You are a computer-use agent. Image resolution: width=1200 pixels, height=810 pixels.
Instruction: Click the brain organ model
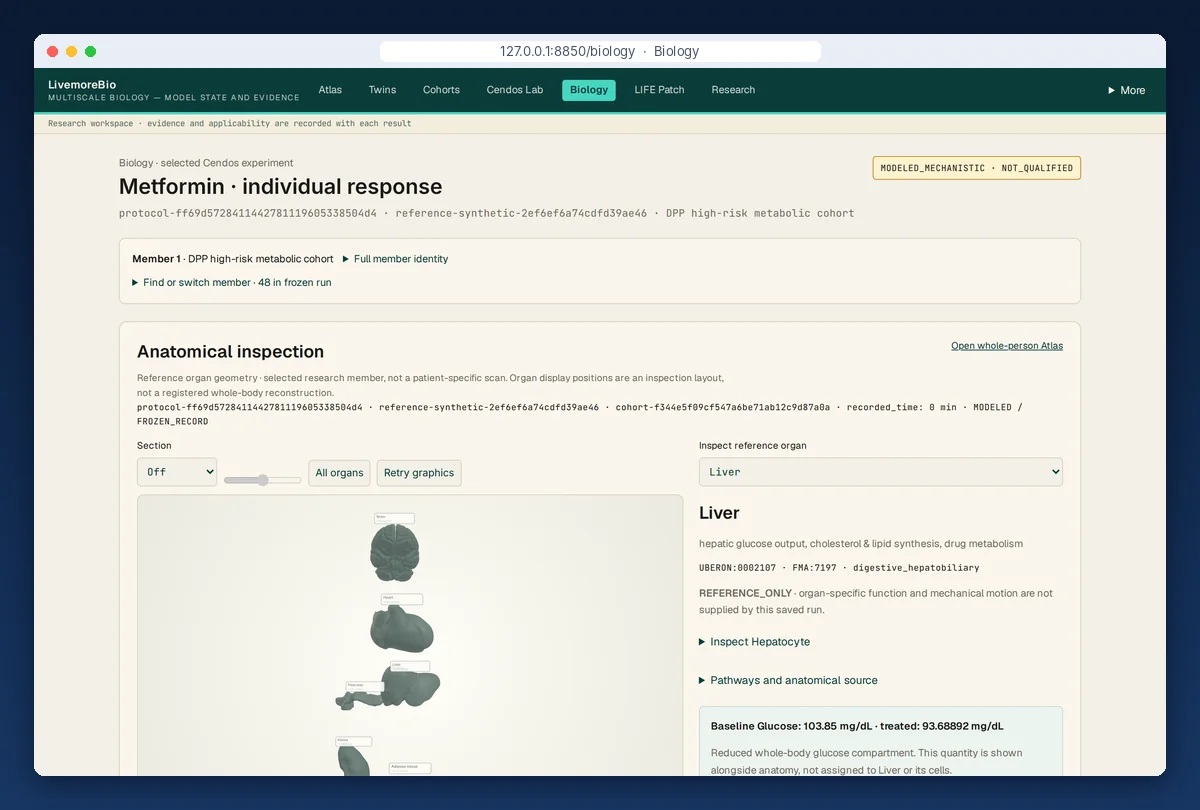pos(394,552)
